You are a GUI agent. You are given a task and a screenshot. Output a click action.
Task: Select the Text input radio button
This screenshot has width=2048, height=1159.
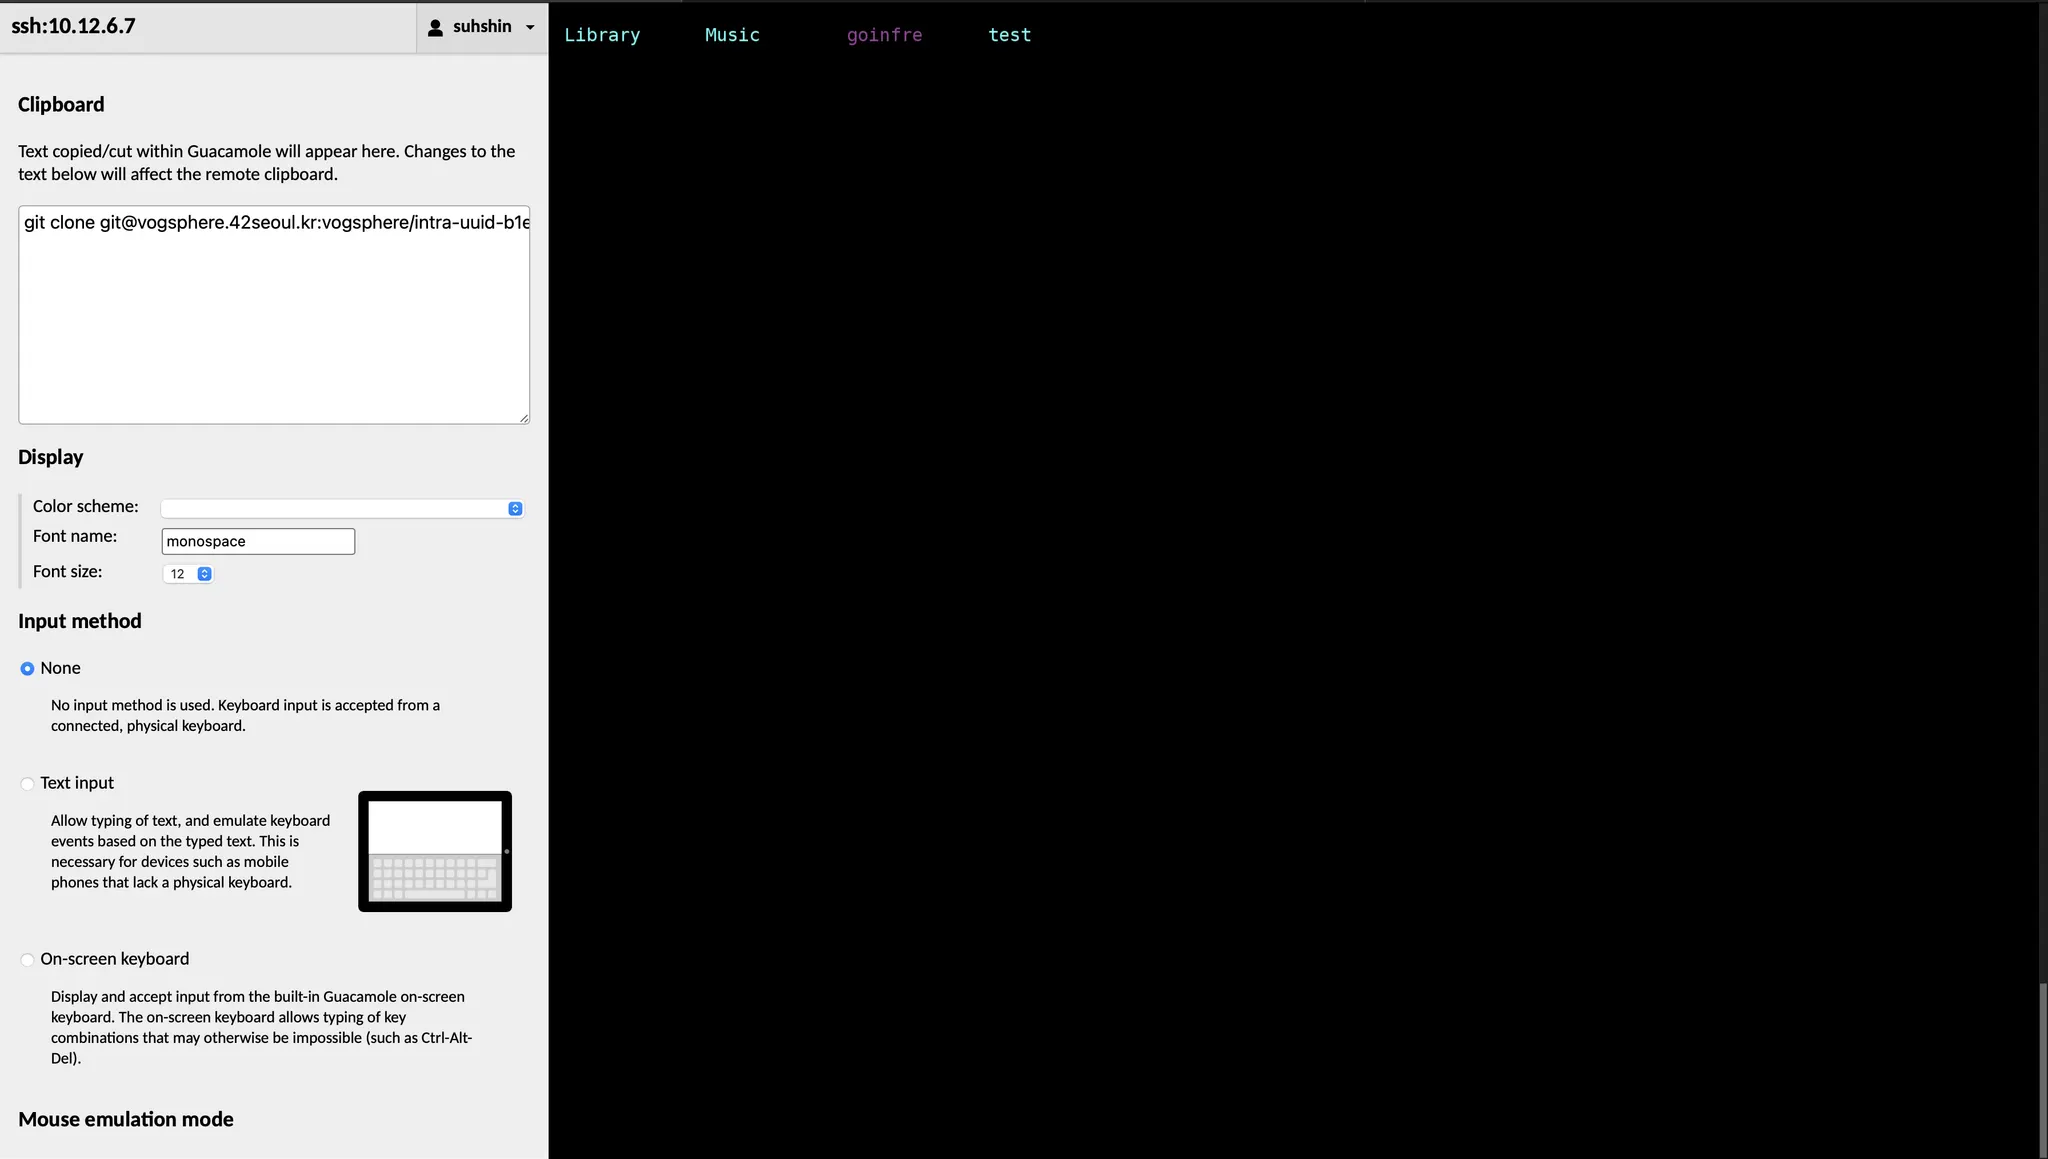(x=27, y=784)
